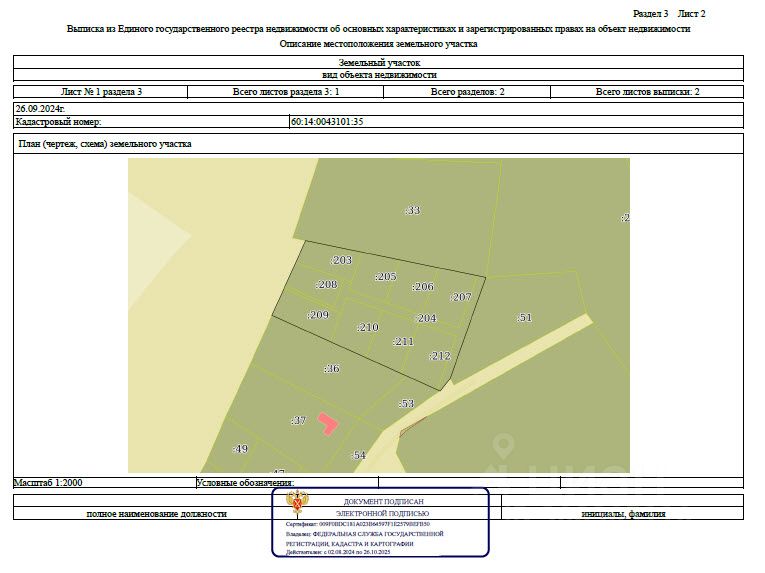Click parcel label :203 on the plan

341,260
